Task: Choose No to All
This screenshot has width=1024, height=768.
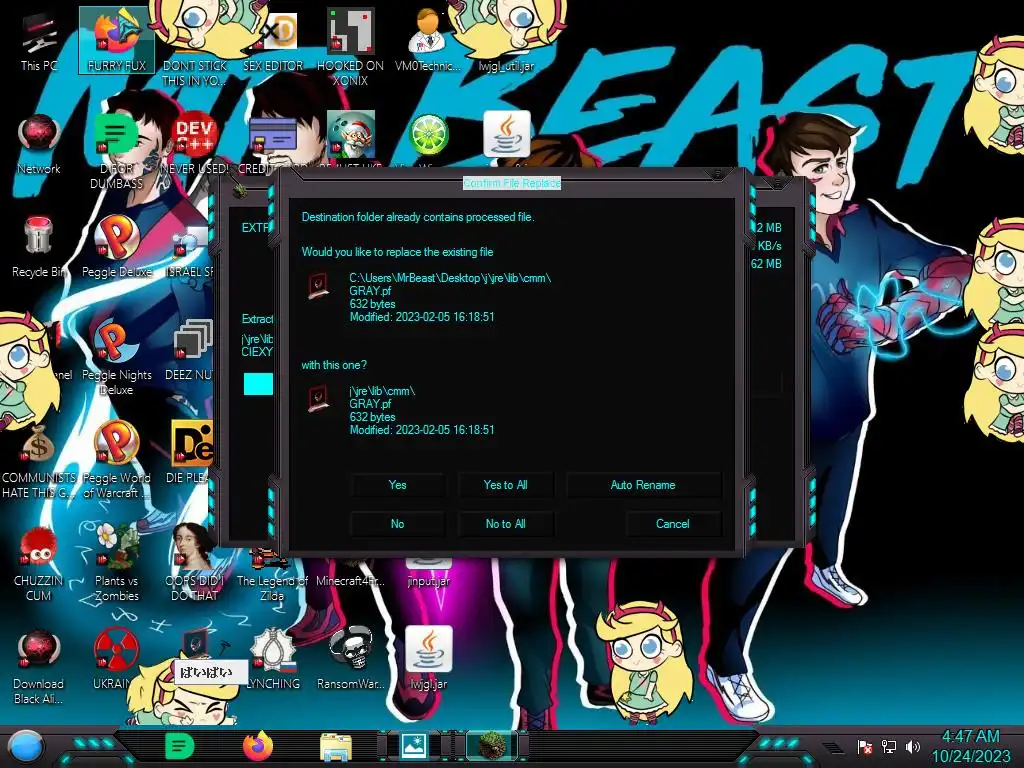Action: [x=505, y=524]
